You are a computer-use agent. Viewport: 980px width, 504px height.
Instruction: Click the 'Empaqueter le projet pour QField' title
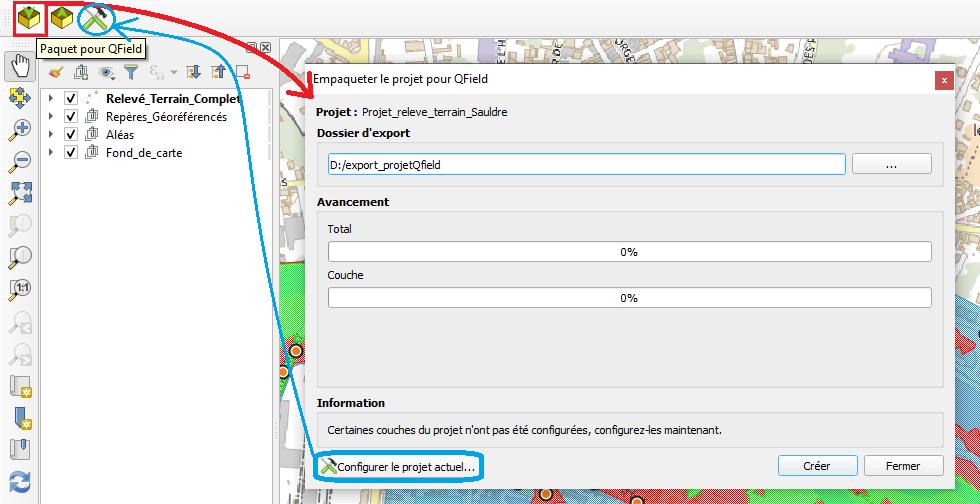400,79
